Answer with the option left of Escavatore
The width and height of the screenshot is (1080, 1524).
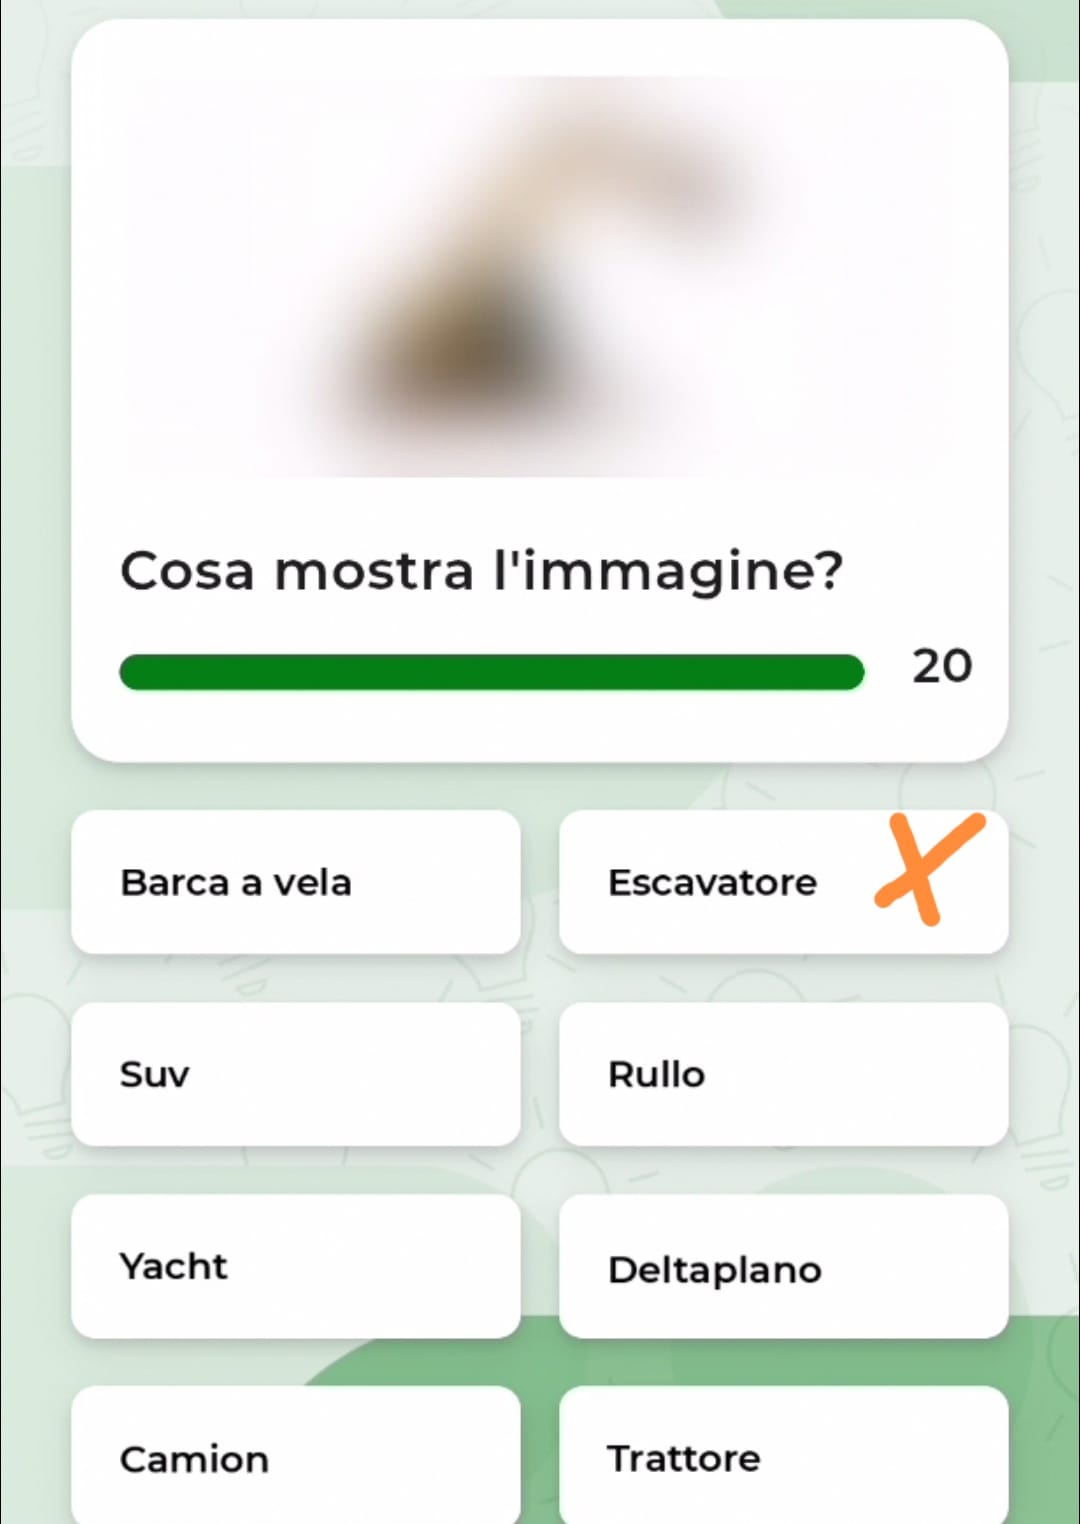[x=296, y=882]
